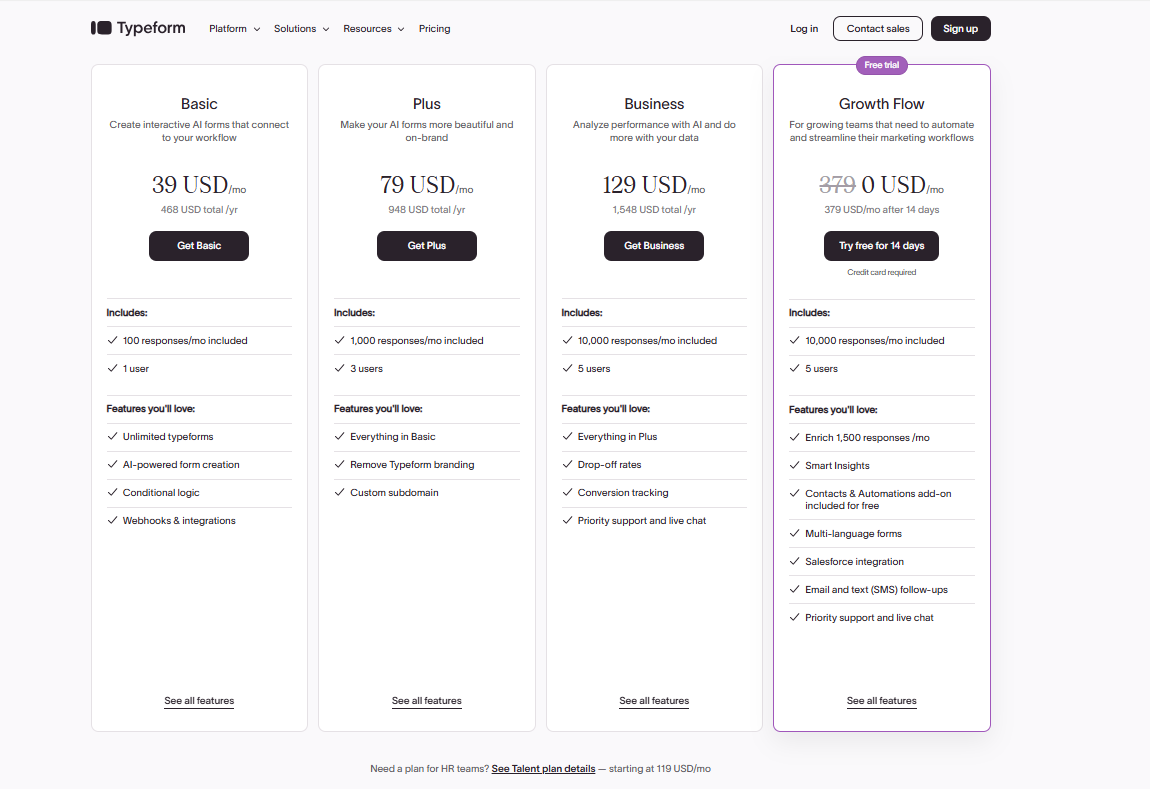Click Try free for 14 days
This screenshot has width=1150, height=789.
(882, 246)
